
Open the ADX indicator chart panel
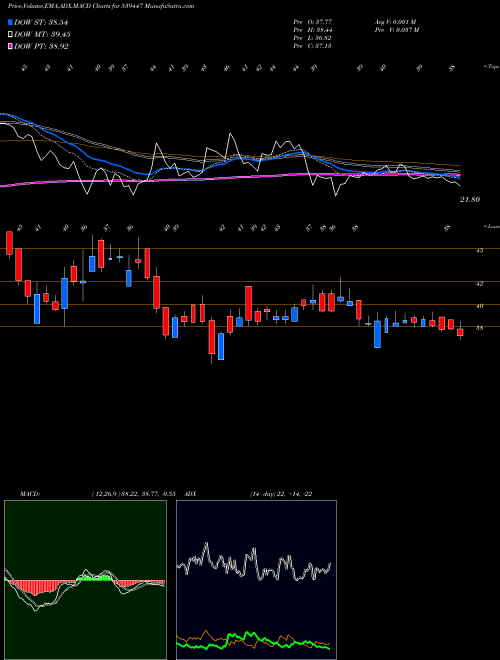(x=256, y=580)
